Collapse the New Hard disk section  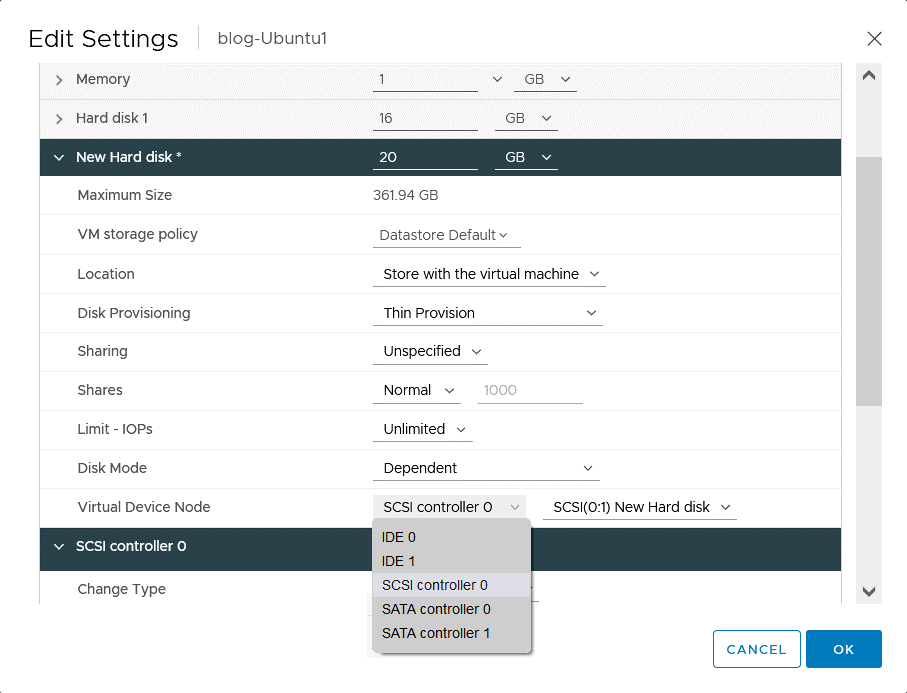(x=58, y=157)
